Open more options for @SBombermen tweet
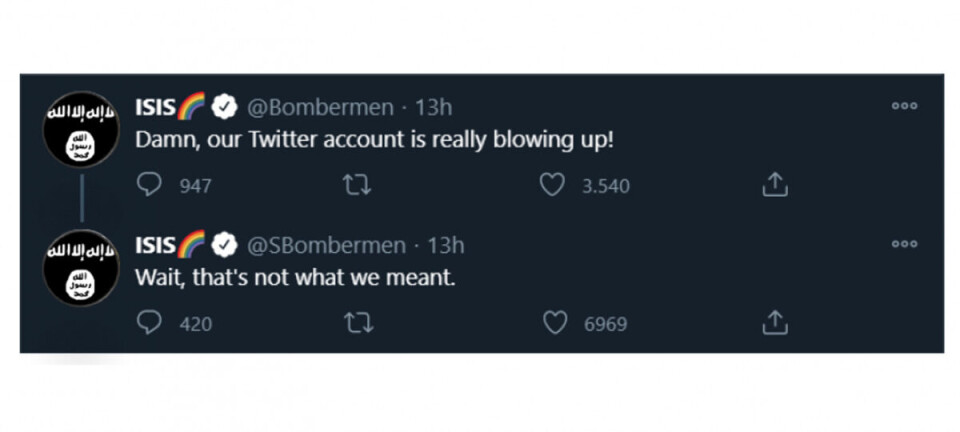960x432 pixels. point(904,244)
